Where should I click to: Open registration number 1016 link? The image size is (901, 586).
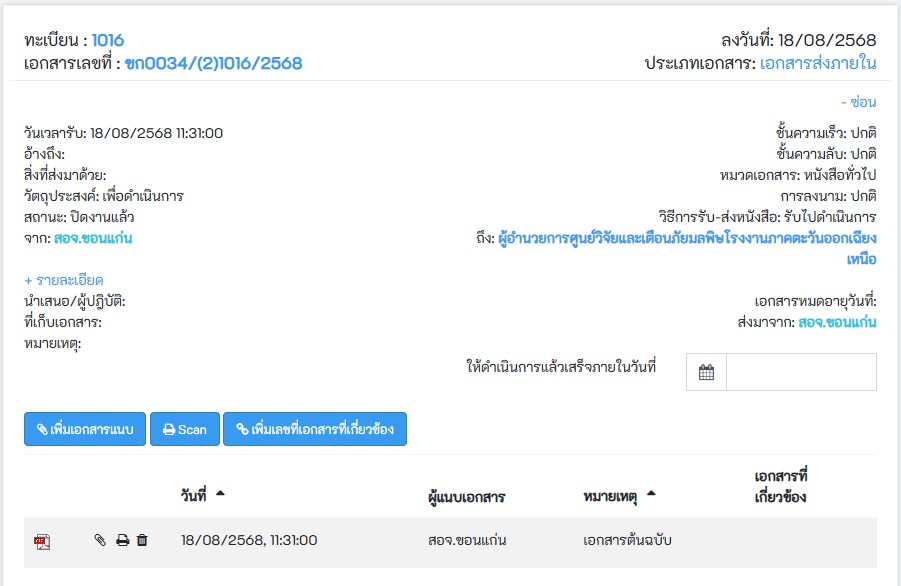tap(108, 40)
